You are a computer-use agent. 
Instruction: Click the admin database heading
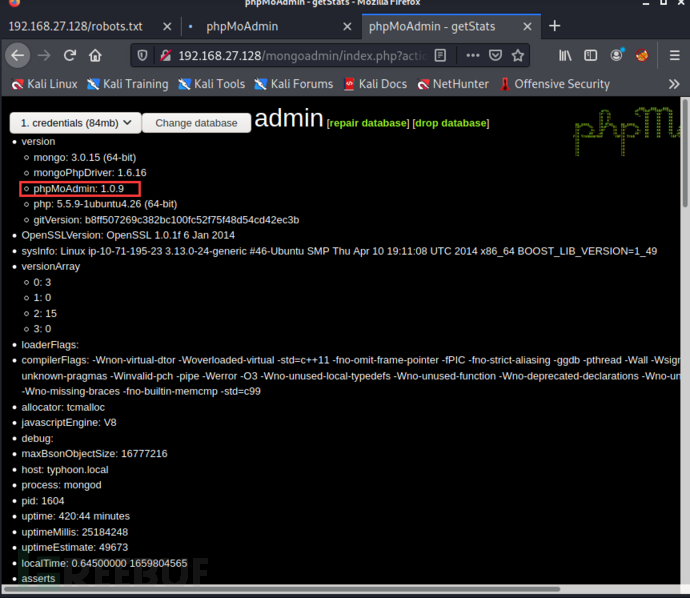[x=289, y=118]
